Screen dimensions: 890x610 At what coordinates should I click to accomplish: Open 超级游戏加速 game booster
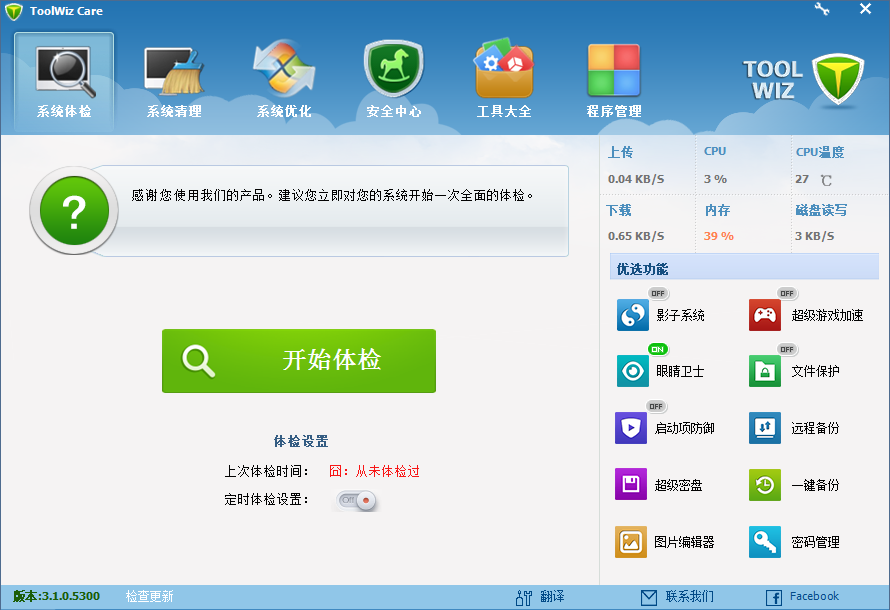point(763,314)
